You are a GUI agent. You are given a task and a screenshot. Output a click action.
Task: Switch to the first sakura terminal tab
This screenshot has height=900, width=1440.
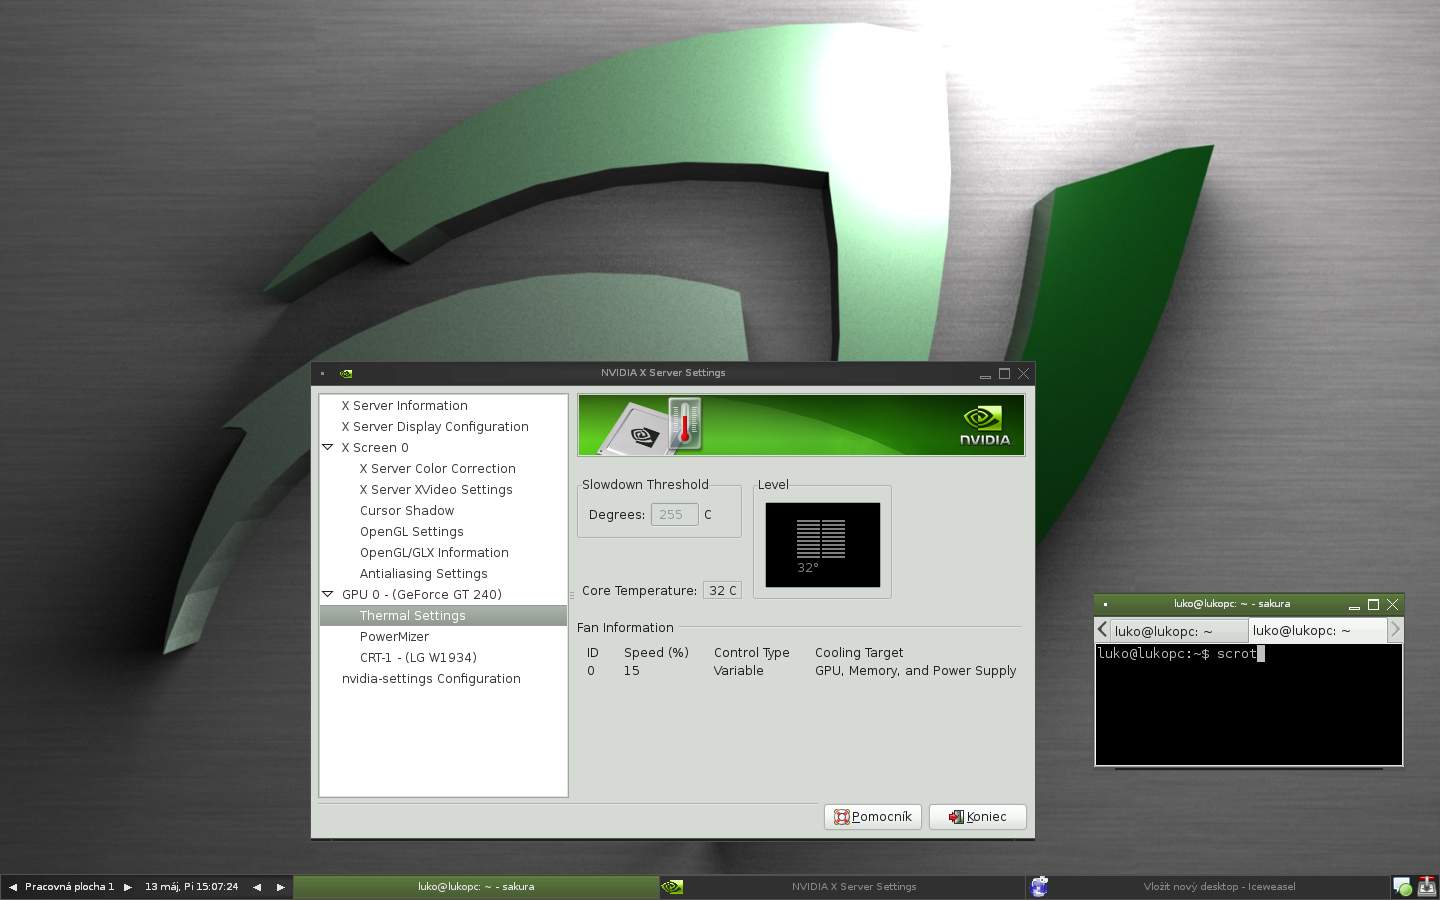click(1179, 631)
